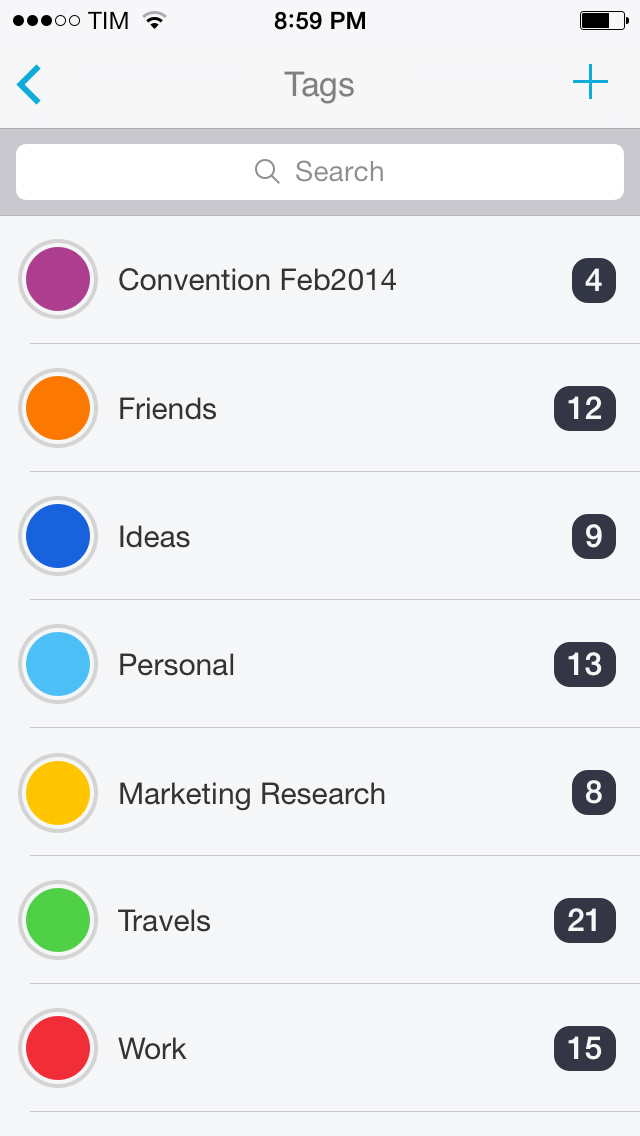Tap the Friends count badge 12

(584, 408)
